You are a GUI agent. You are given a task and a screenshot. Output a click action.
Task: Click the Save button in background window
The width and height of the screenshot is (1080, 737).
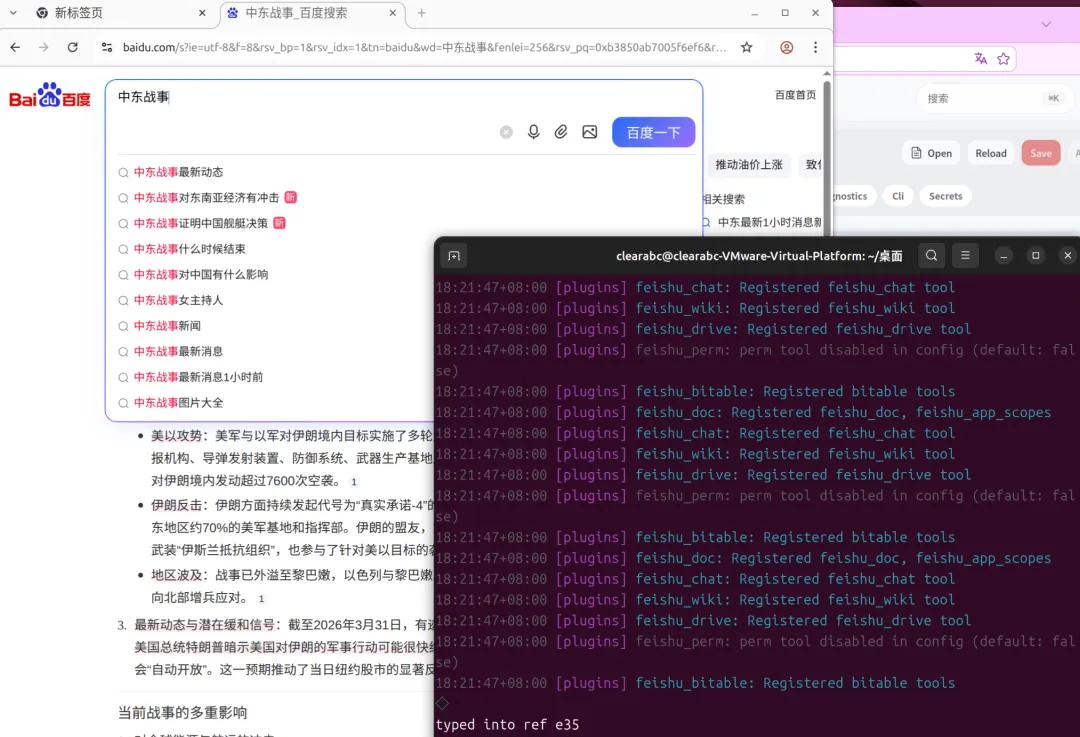click(1041, 153)
